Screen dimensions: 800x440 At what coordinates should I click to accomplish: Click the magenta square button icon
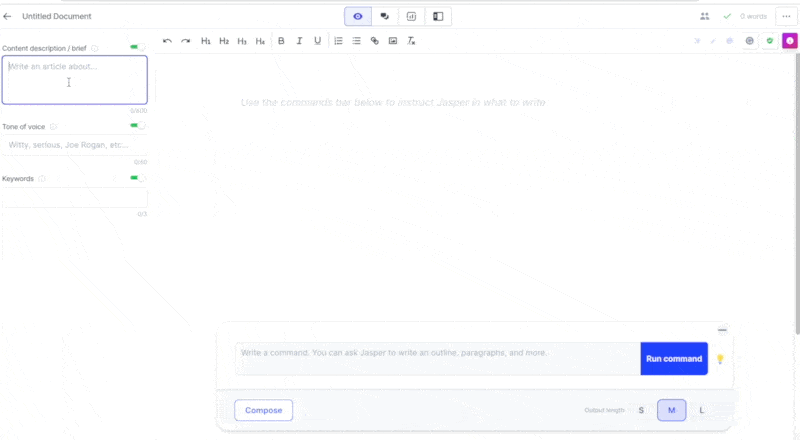coord(790,41)
